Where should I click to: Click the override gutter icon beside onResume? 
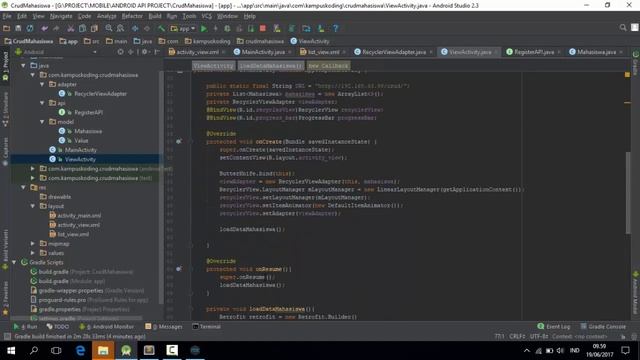pos(178,269)
